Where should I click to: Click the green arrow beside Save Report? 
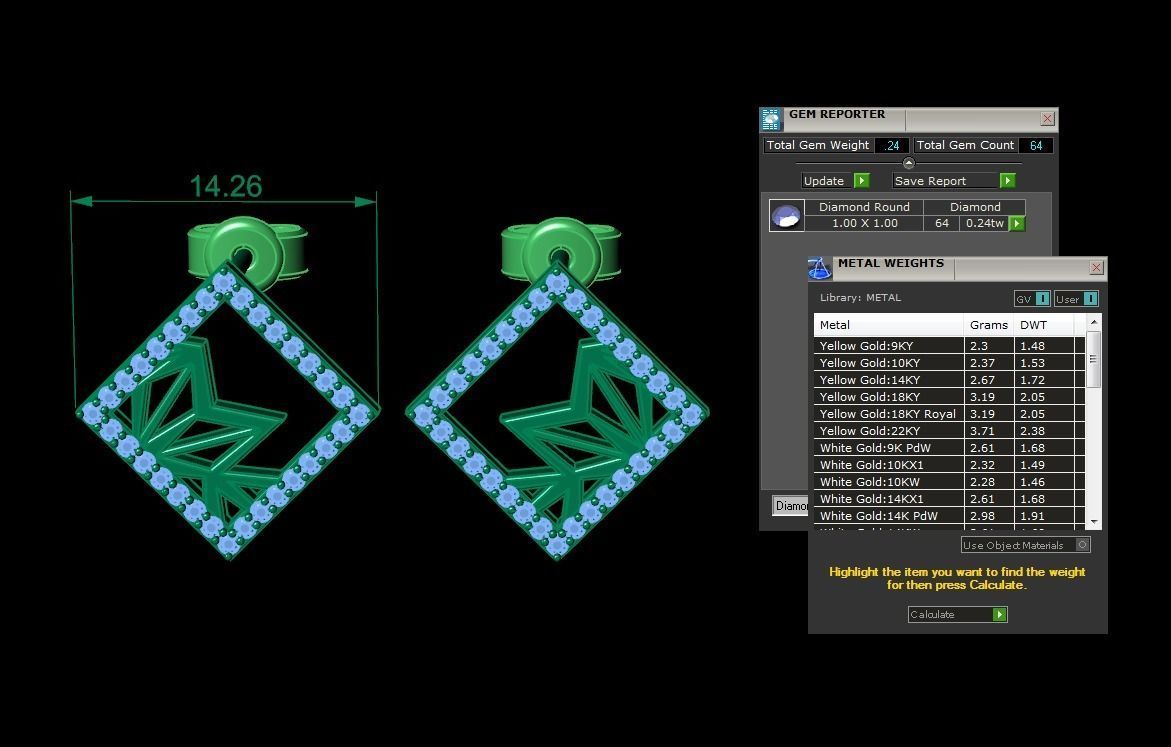pyautogui.click(x=1007, y=181)
